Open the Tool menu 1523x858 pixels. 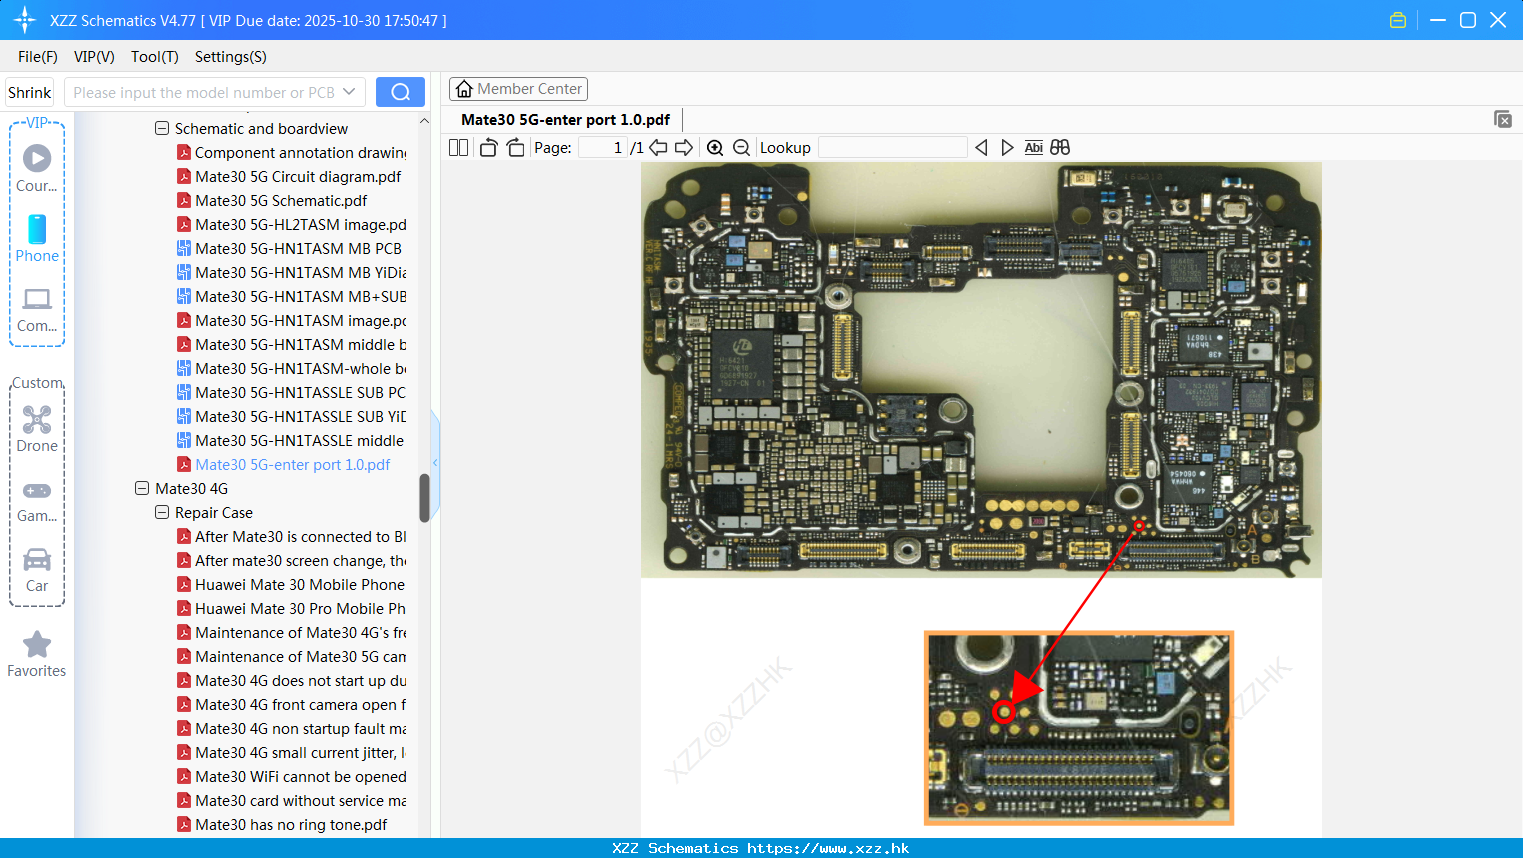point(154,57)
